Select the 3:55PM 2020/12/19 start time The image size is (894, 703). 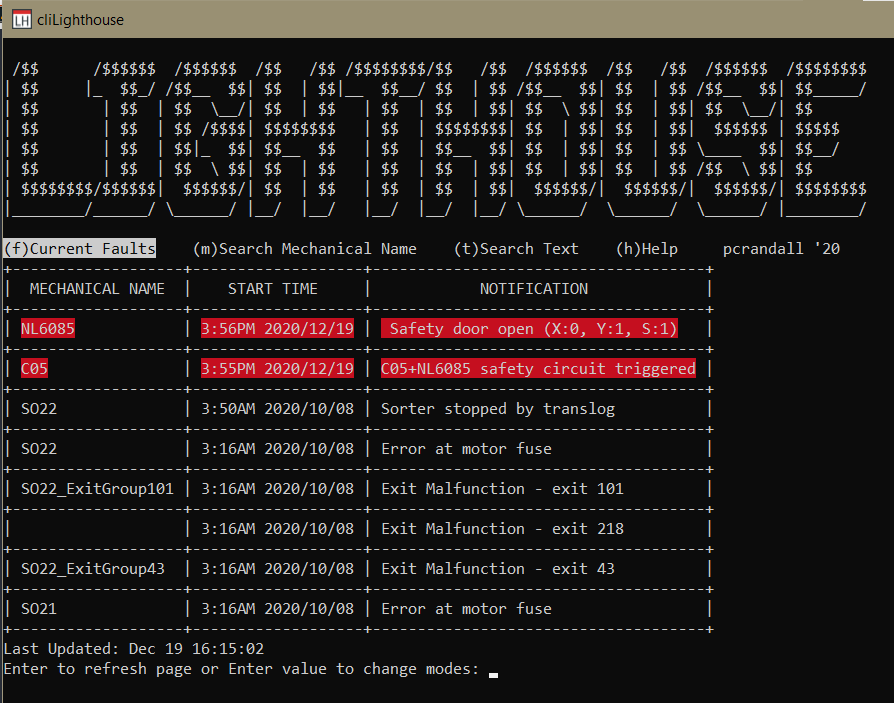pos(277,369)
